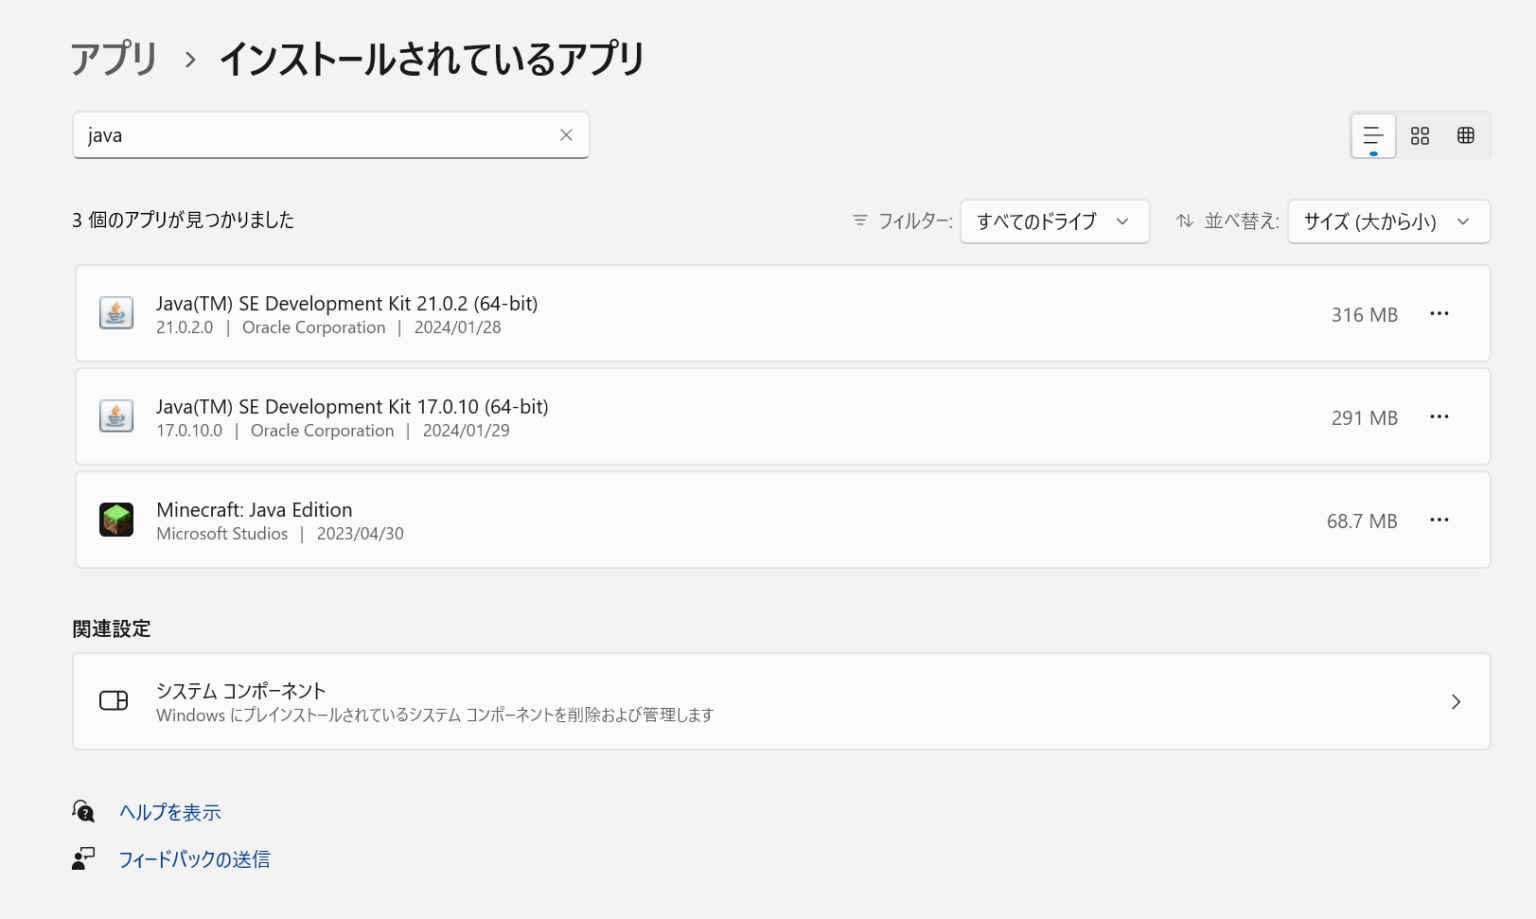
Task: Expand options for Java SE Development Kit 21.0.2
Action: (1439, 313)
